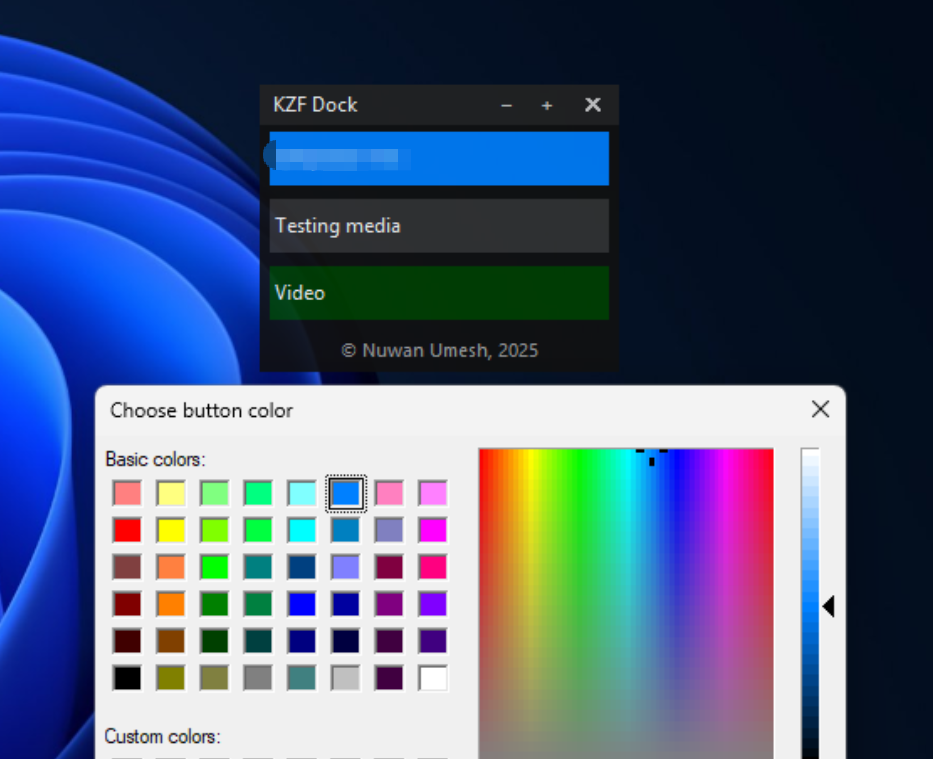Image resolution: width=933 pixels, height=759 pixels.
Task: Click the plus icon on KZF Dock titlebar
Action: [x=546, y=105]
